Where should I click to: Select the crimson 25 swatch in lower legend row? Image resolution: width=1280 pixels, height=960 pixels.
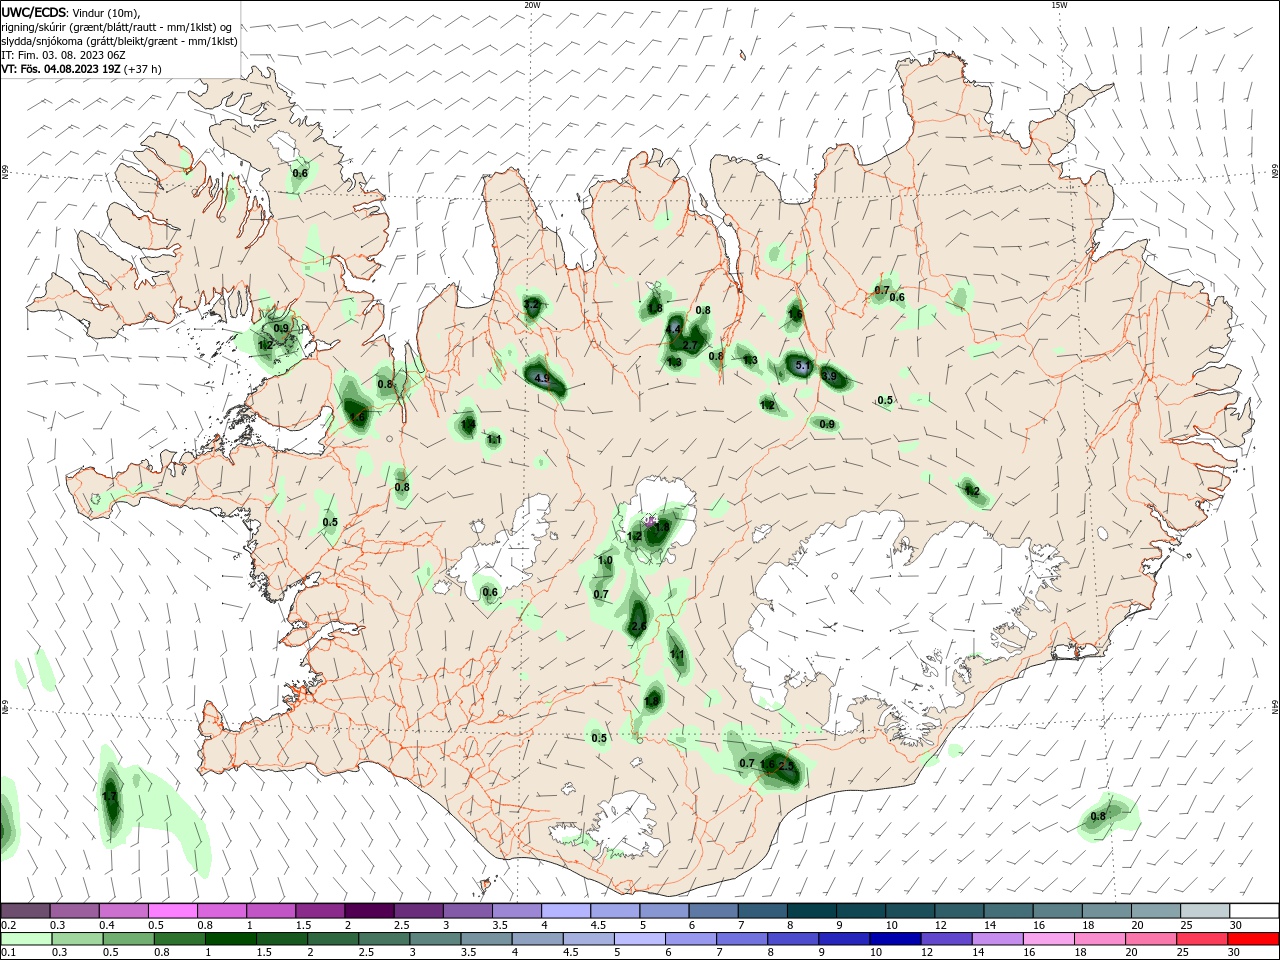coord(1202,939)
